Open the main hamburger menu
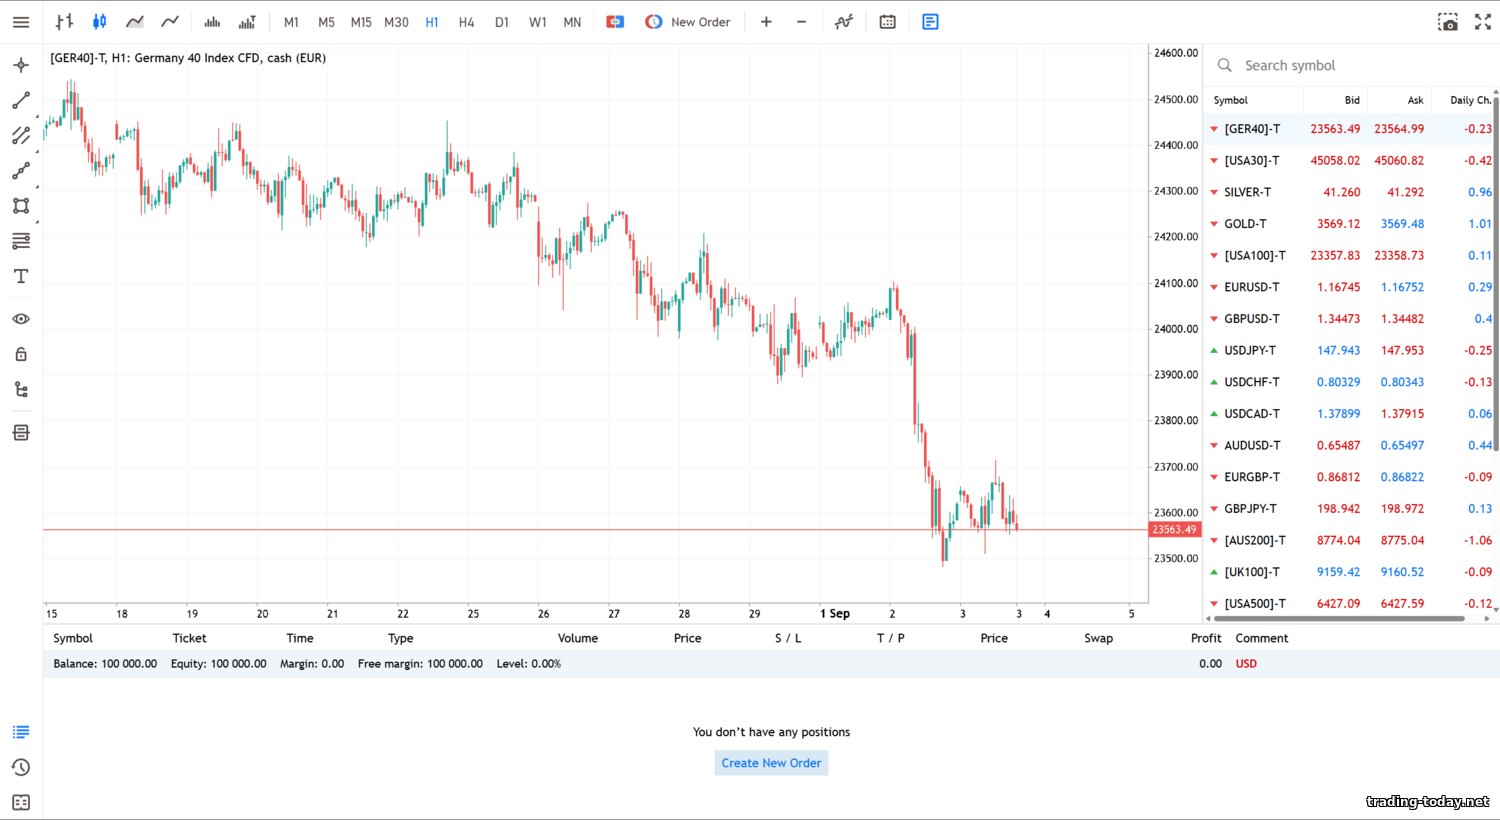The width and height of the screenshot is (1500, 820). [x=20, y=21]
